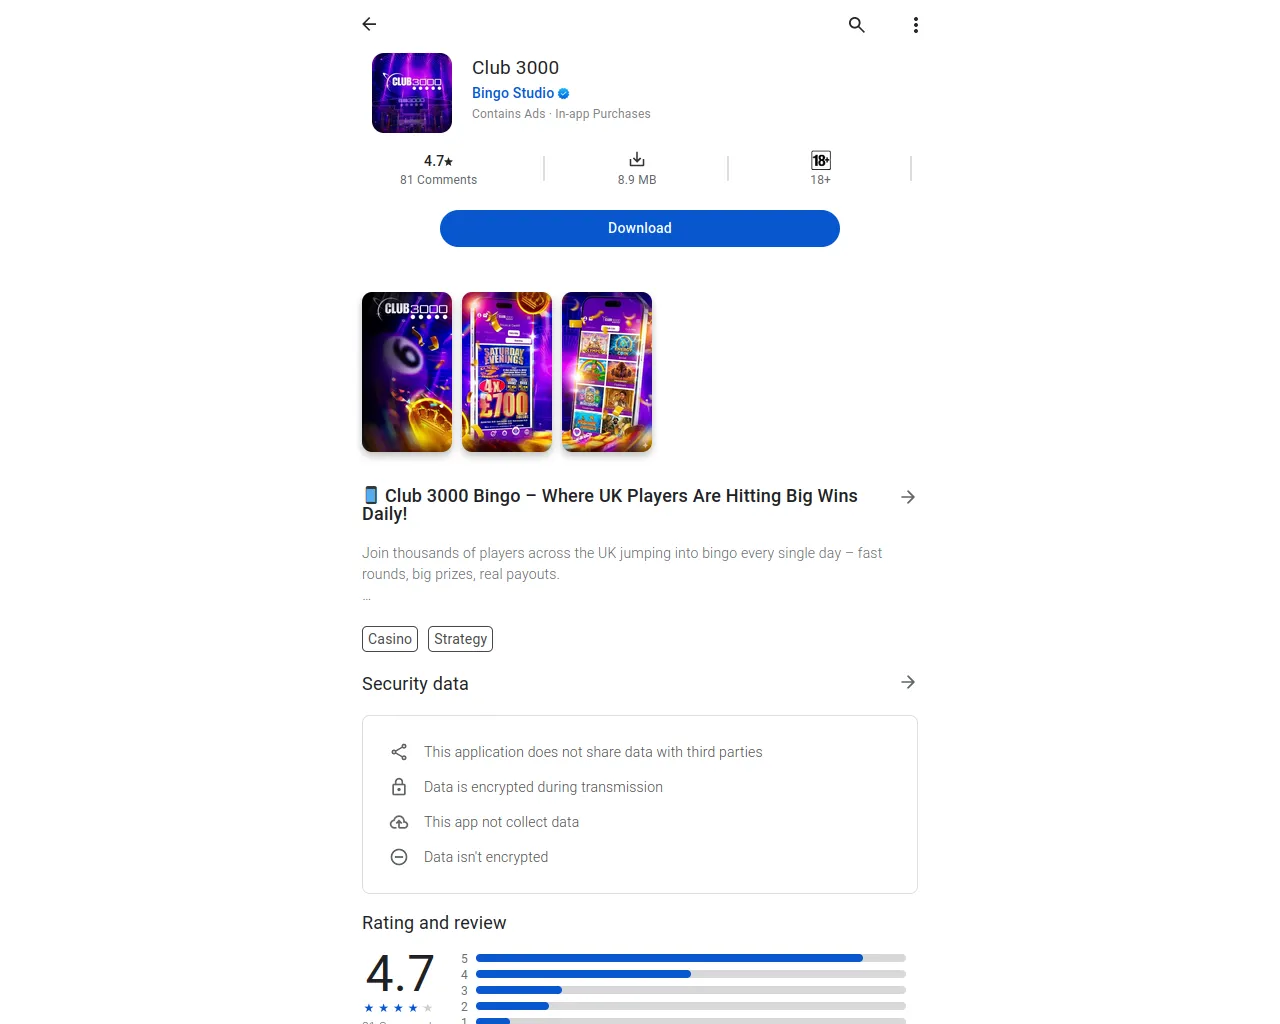
Task: Click the minus-circle icon beside Data isn't encrypted
Action: pyautogui.click(x=399, y=857)
